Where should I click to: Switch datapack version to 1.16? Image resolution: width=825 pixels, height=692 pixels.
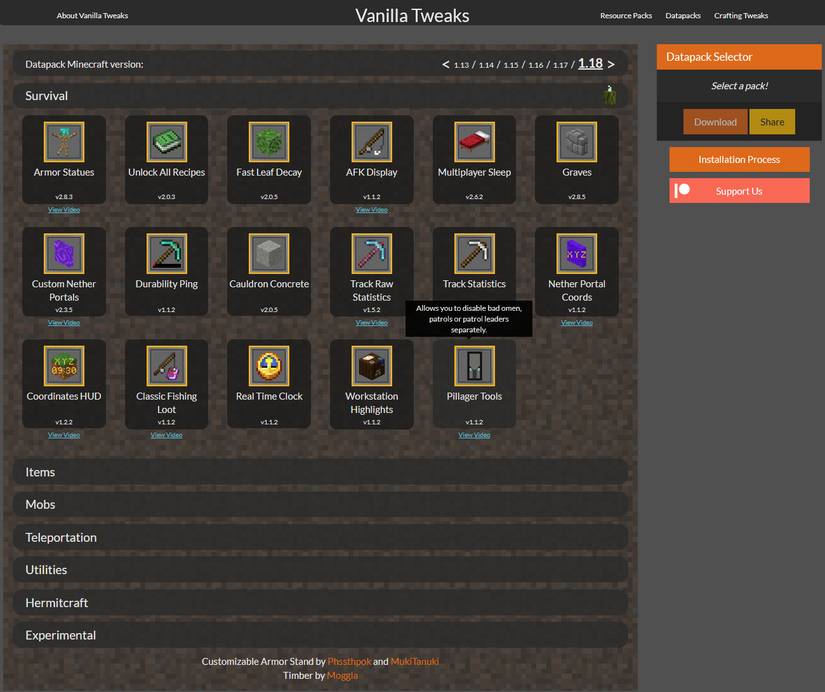point(536,63)
